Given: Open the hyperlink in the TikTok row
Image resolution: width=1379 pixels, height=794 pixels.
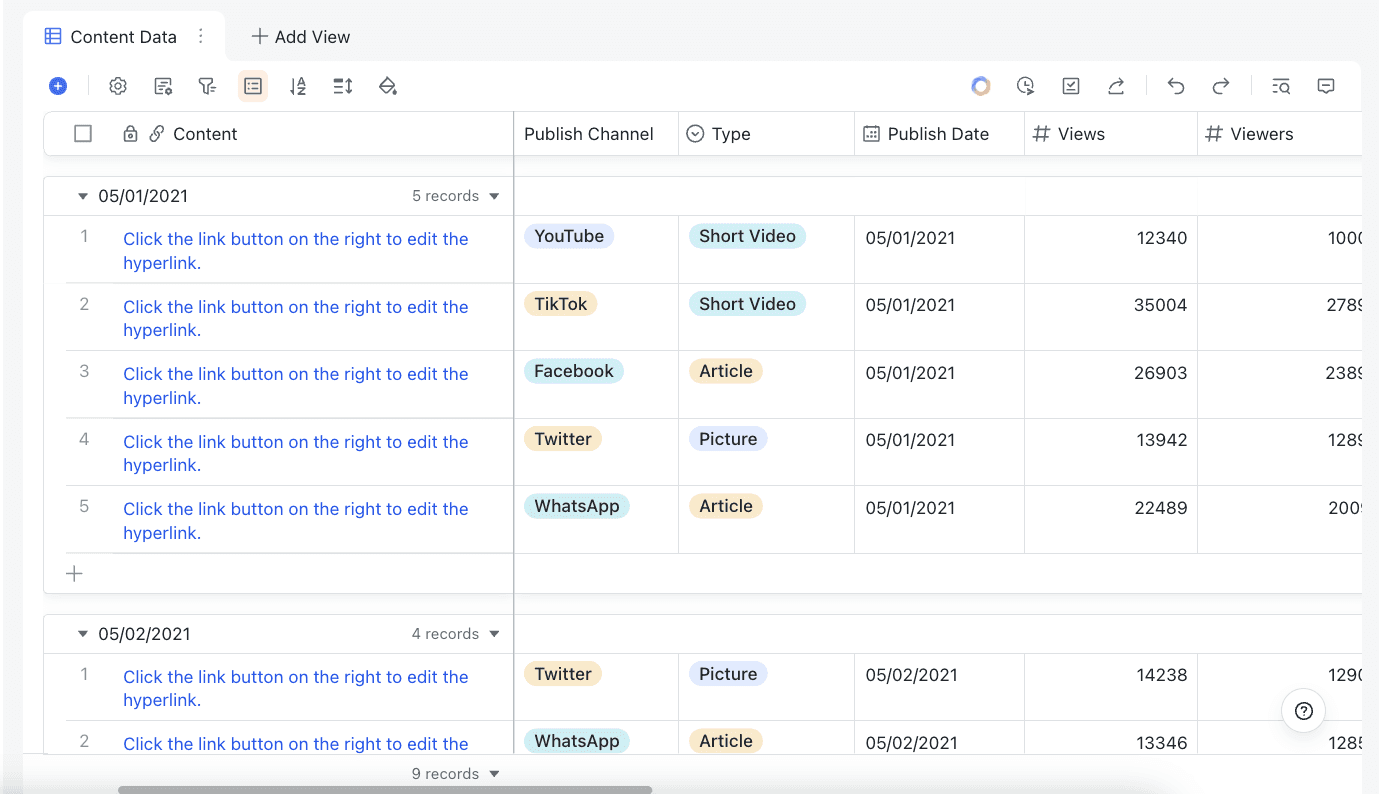Looking at the screenshot, I should (296, 319).
